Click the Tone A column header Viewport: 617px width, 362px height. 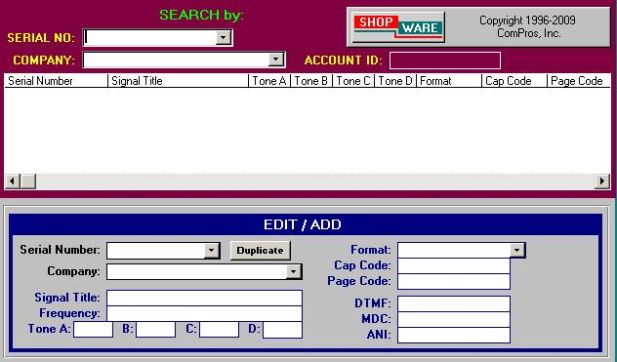click(x=270, y=81)
